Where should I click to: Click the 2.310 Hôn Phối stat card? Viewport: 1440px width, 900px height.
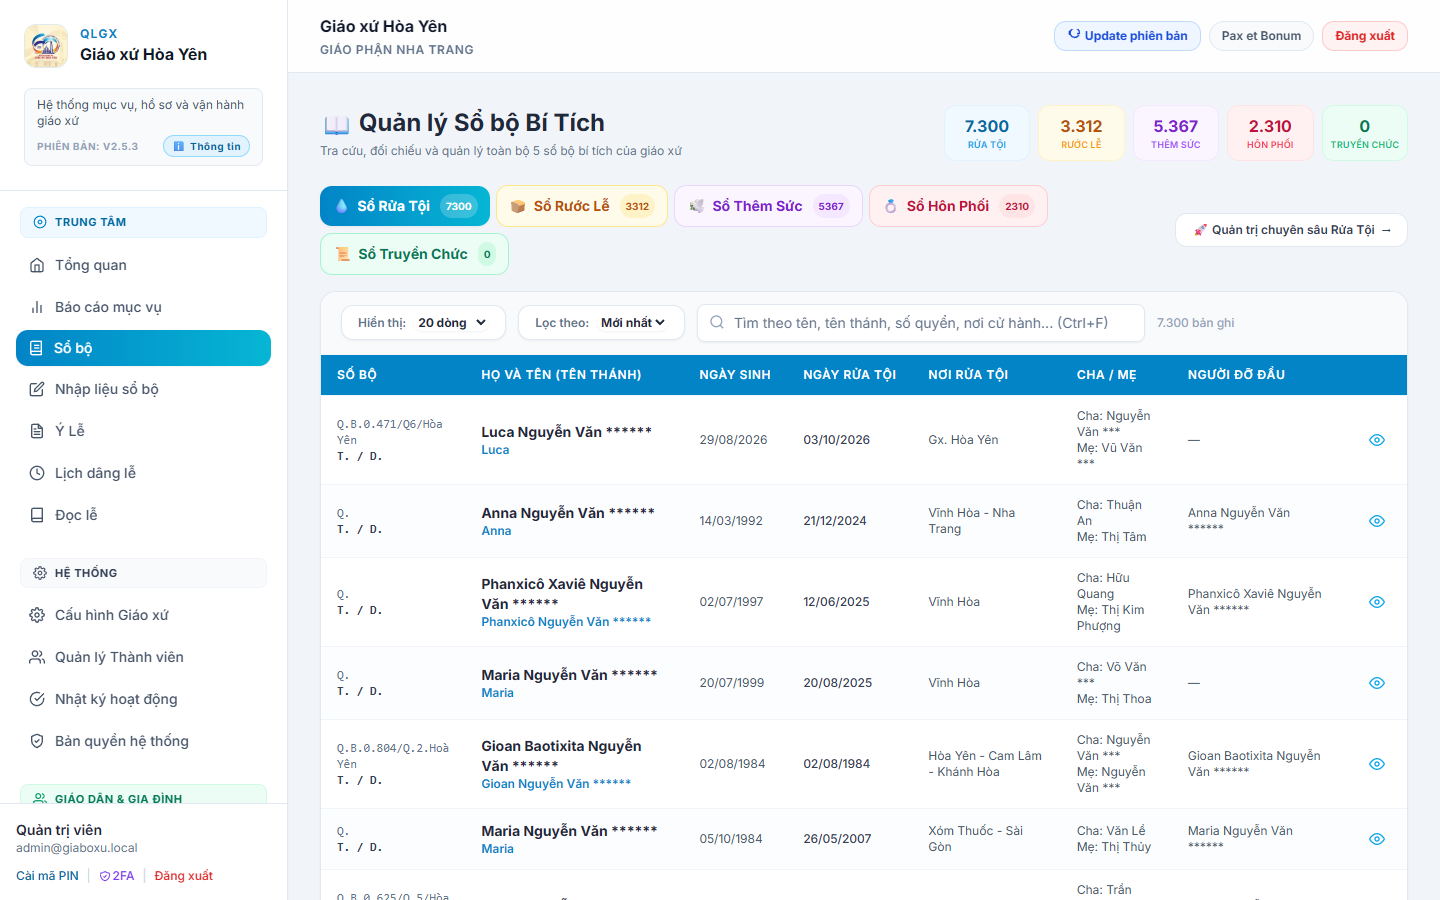(1270, 133)
